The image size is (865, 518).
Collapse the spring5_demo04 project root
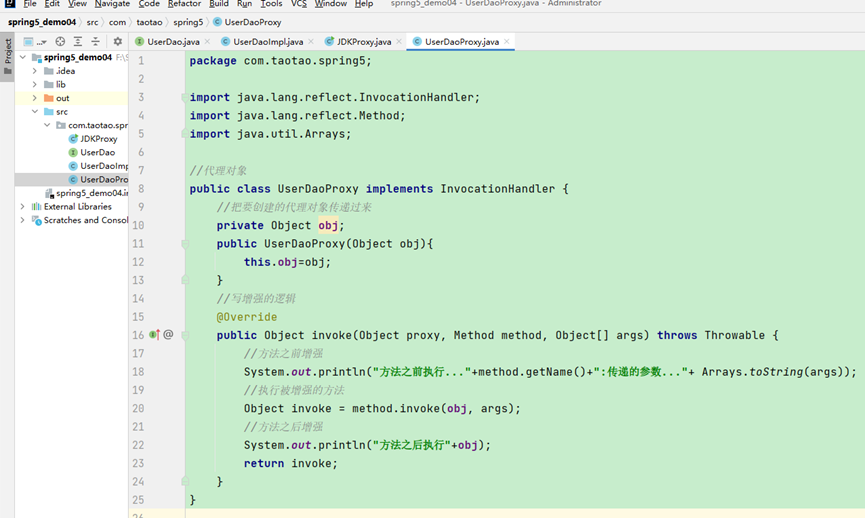tap(23, 57)
